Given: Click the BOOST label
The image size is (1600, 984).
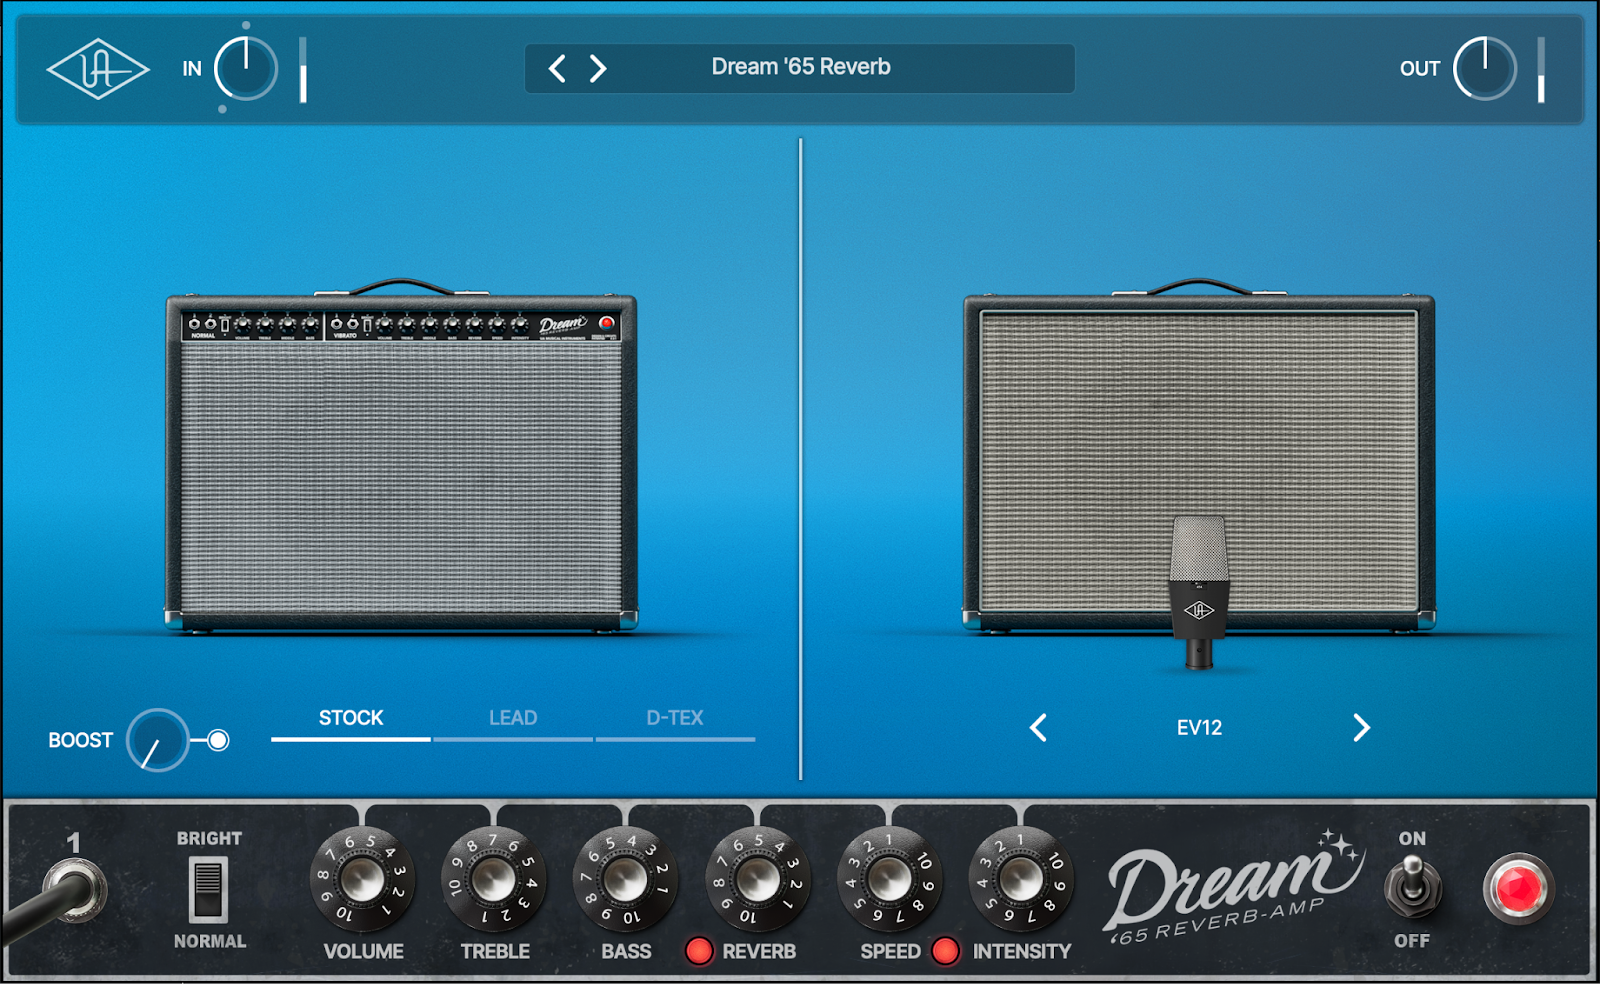Looking at the screenshot, I should coord(80,740).
